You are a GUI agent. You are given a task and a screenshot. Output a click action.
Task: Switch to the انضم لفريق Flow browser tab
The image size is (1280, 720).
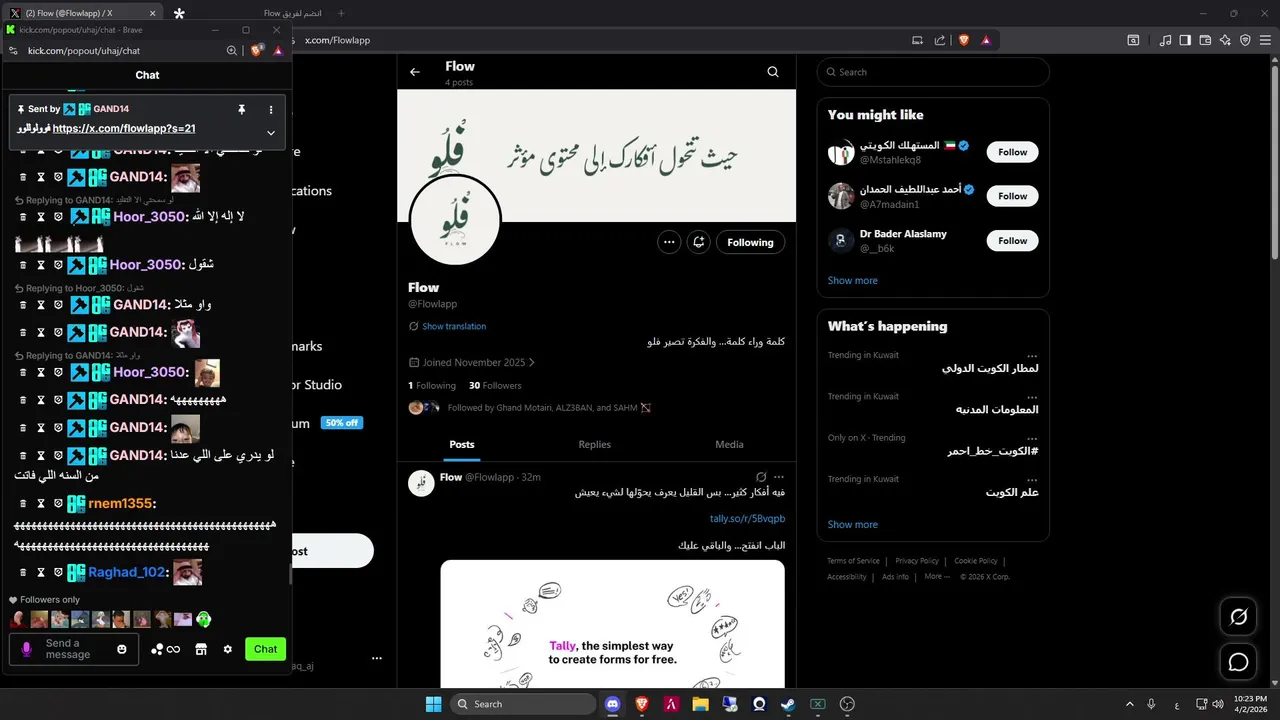294,13
